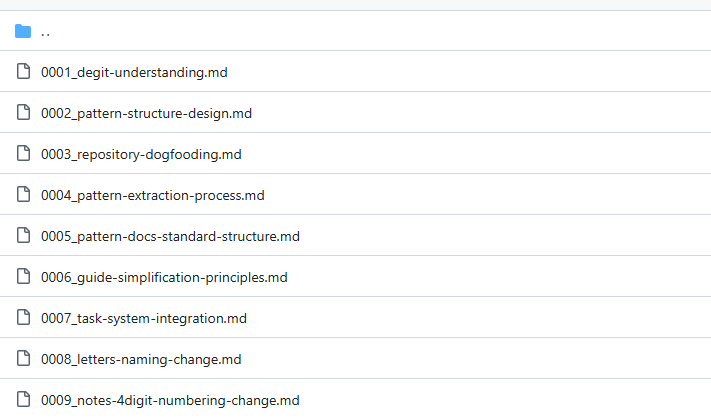Open 0001_degit-understanding.md file
Screen dimensions: 711x419
click(x=136, y=72)
